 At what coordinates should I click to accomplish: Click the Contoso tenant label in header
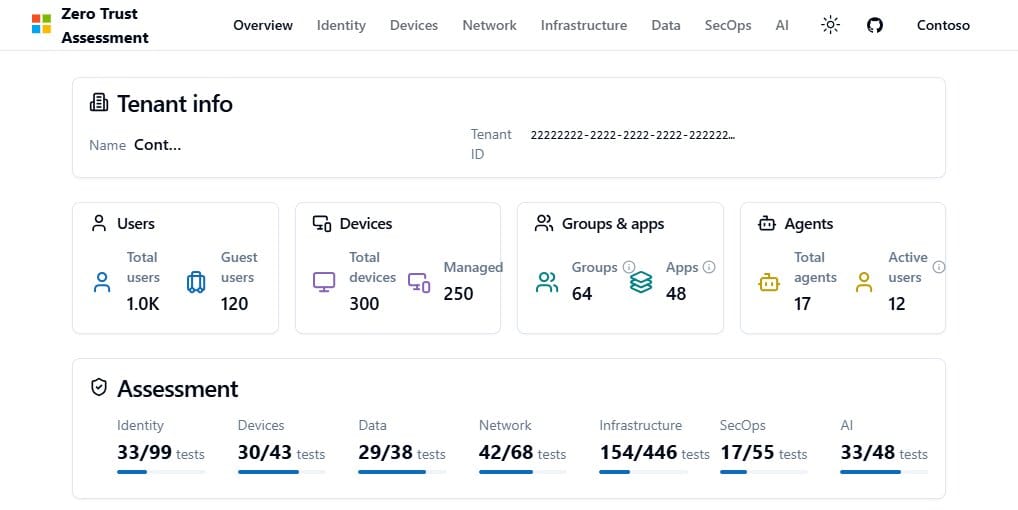tap(943, 25)
